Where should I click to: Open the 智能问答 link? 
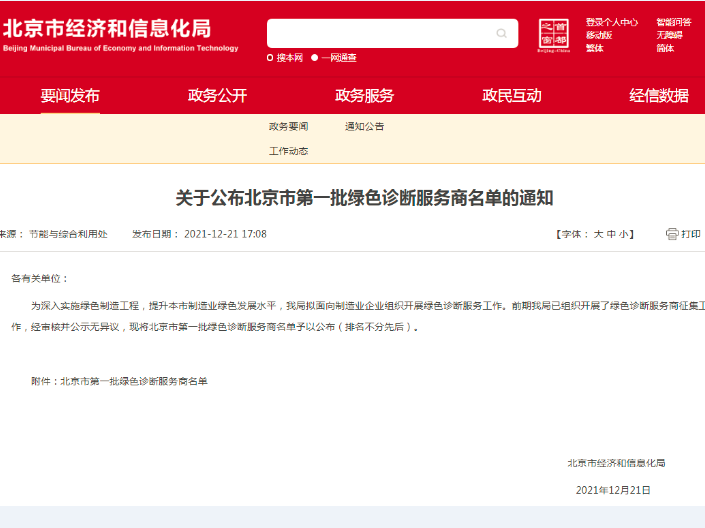[x=673, y=22]
